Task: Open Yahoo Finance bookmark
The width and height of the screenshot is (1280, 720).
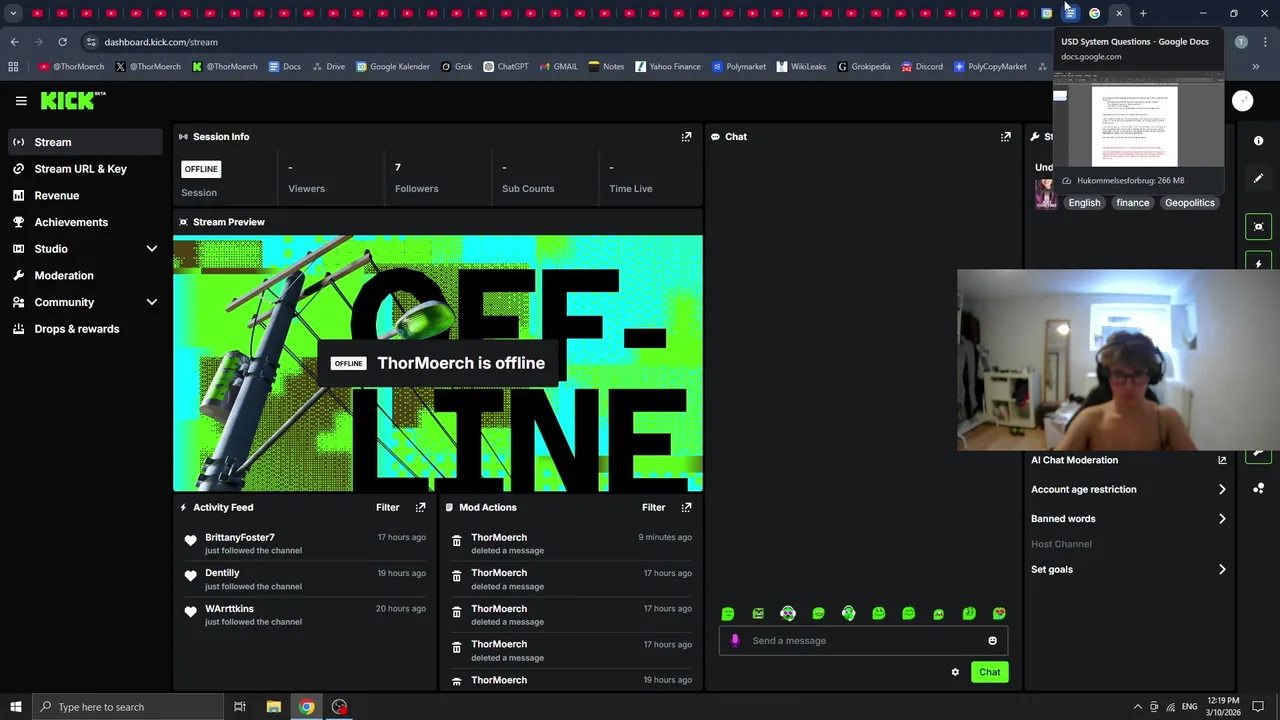Action: (667, 67)
